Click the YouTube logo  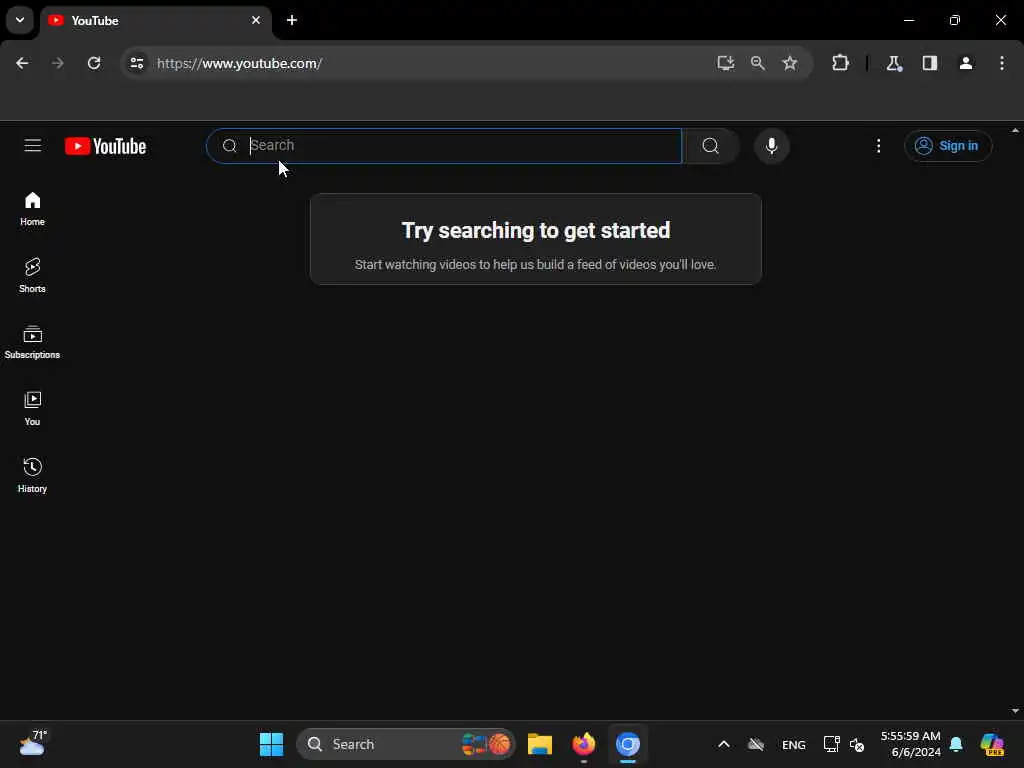point(105,146)
